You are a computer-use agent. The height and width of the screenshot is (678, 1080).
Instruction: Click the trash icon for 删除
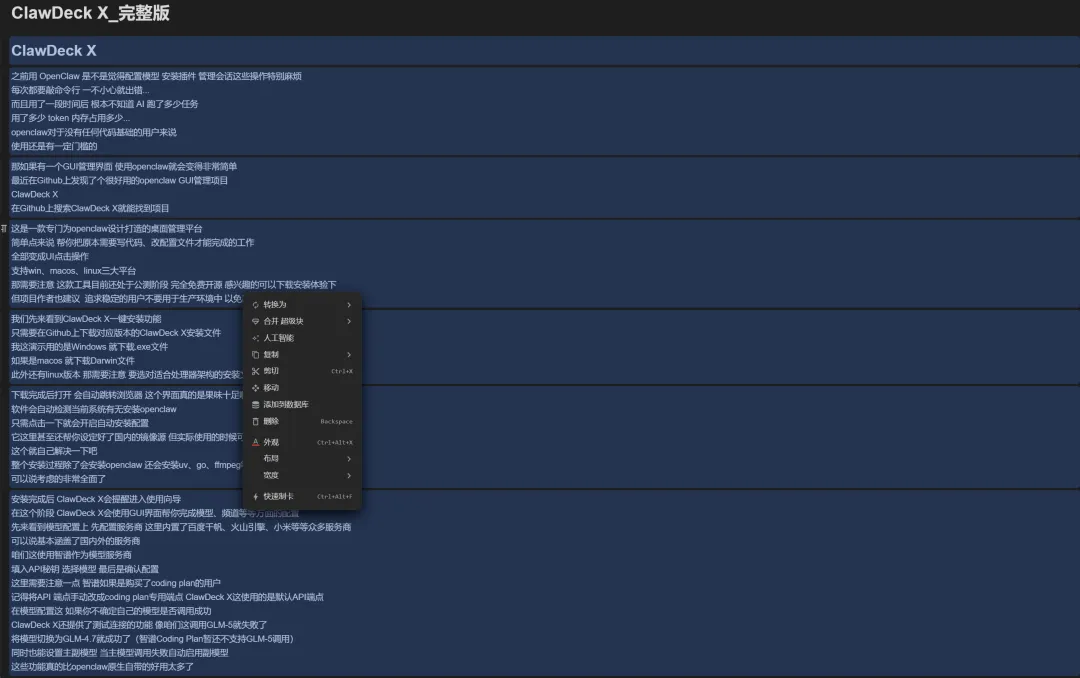256,422
